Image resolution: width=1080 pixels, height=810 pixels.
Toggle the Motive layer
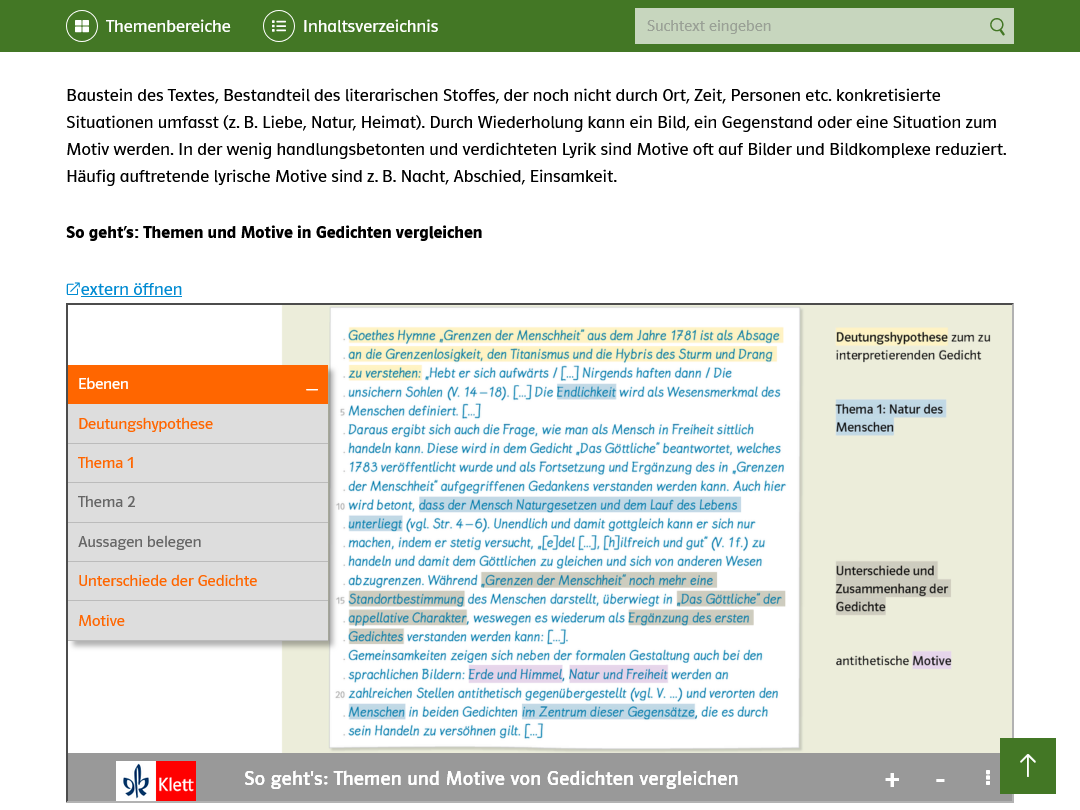[x=198, y=621]
